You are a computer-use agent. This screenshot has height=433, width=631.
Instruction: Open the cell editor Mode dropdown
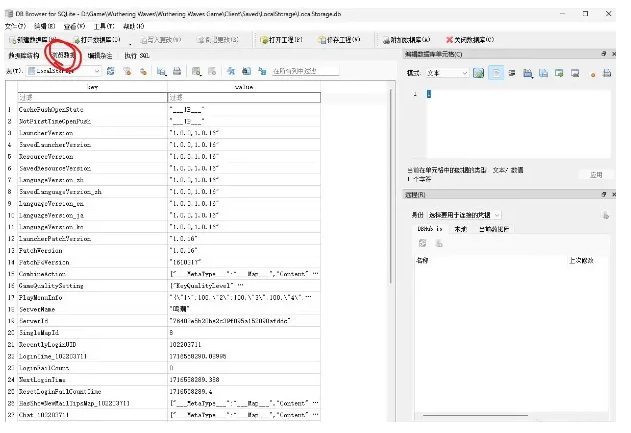point(447,73)
